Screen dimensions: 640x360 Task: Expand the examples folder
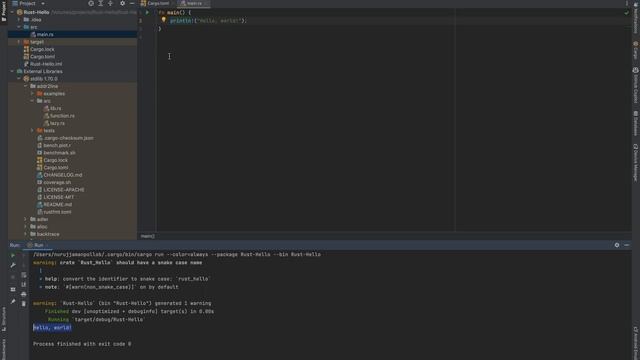[x=32, y=93]
